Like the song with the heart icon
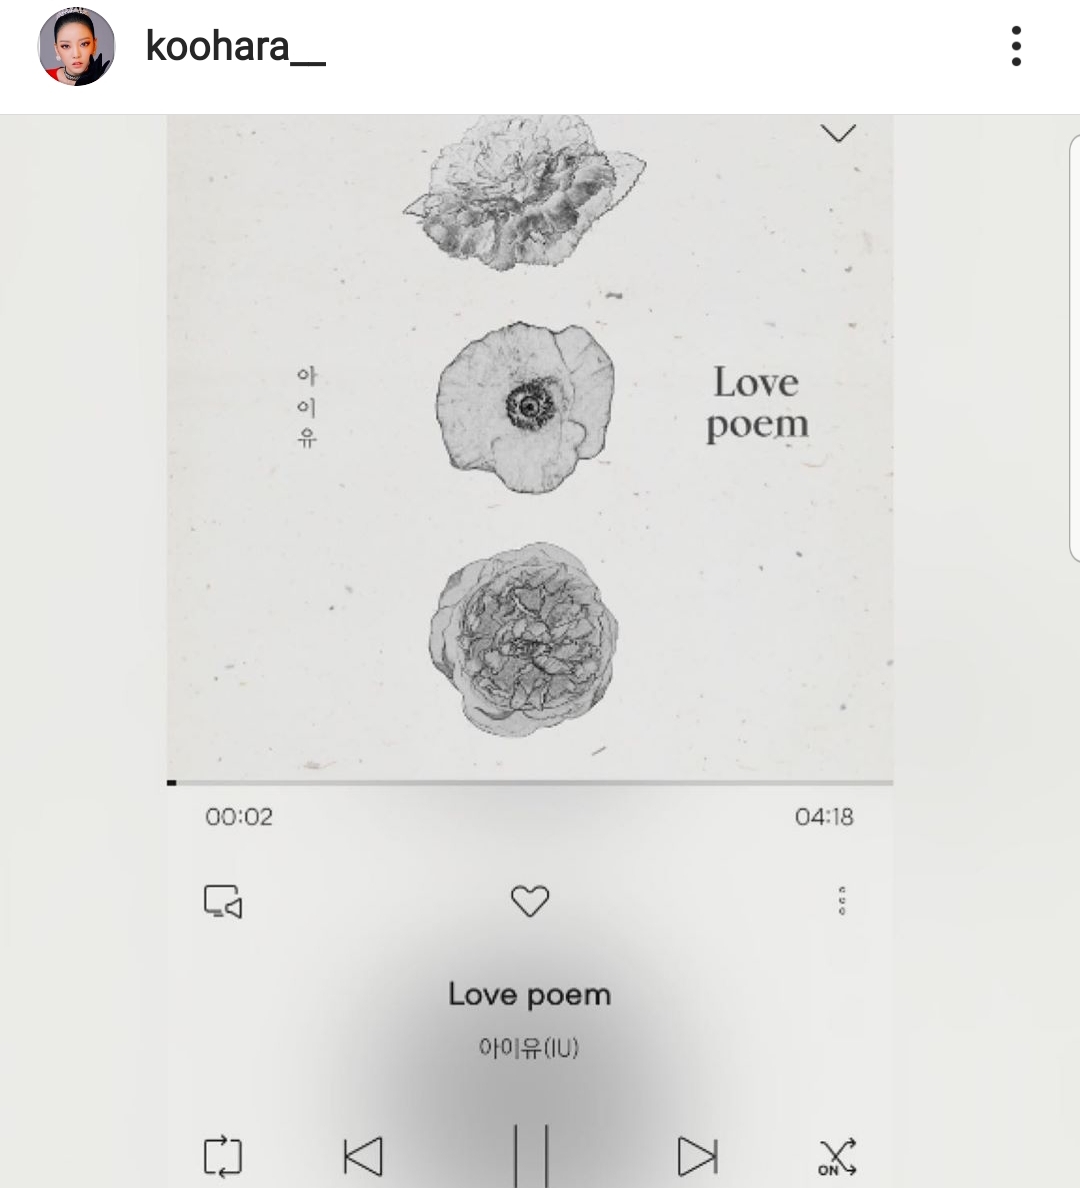The width and height of the screenshot is (1080, 1188). pyautogui.click(x=530, y=901)
